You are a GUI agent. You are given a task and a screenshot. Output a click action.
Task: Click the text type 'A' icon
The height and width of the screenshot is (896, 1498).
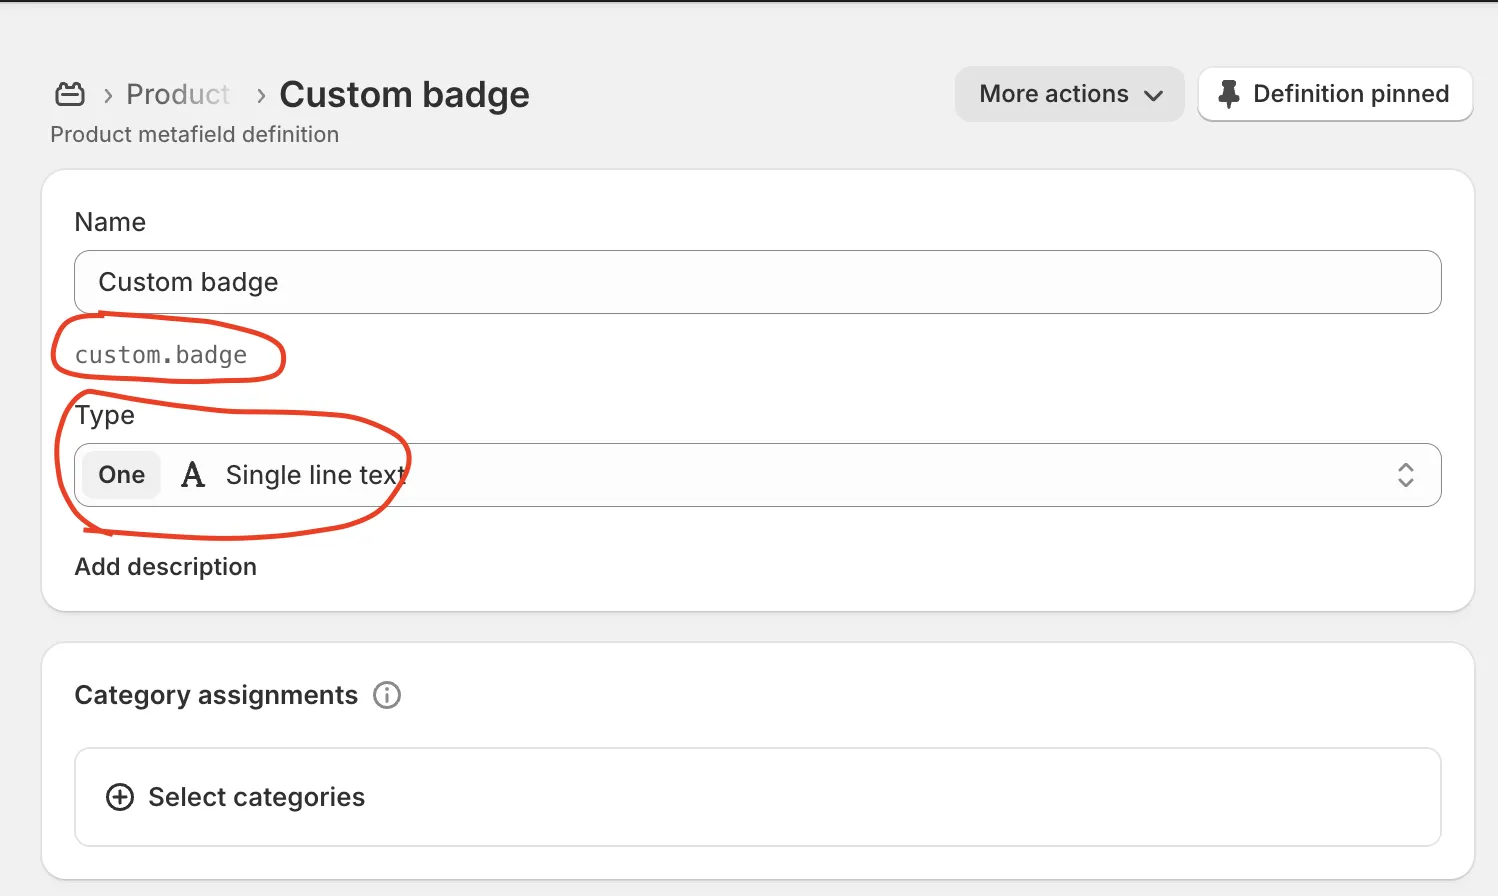click(x=193, y=475)
